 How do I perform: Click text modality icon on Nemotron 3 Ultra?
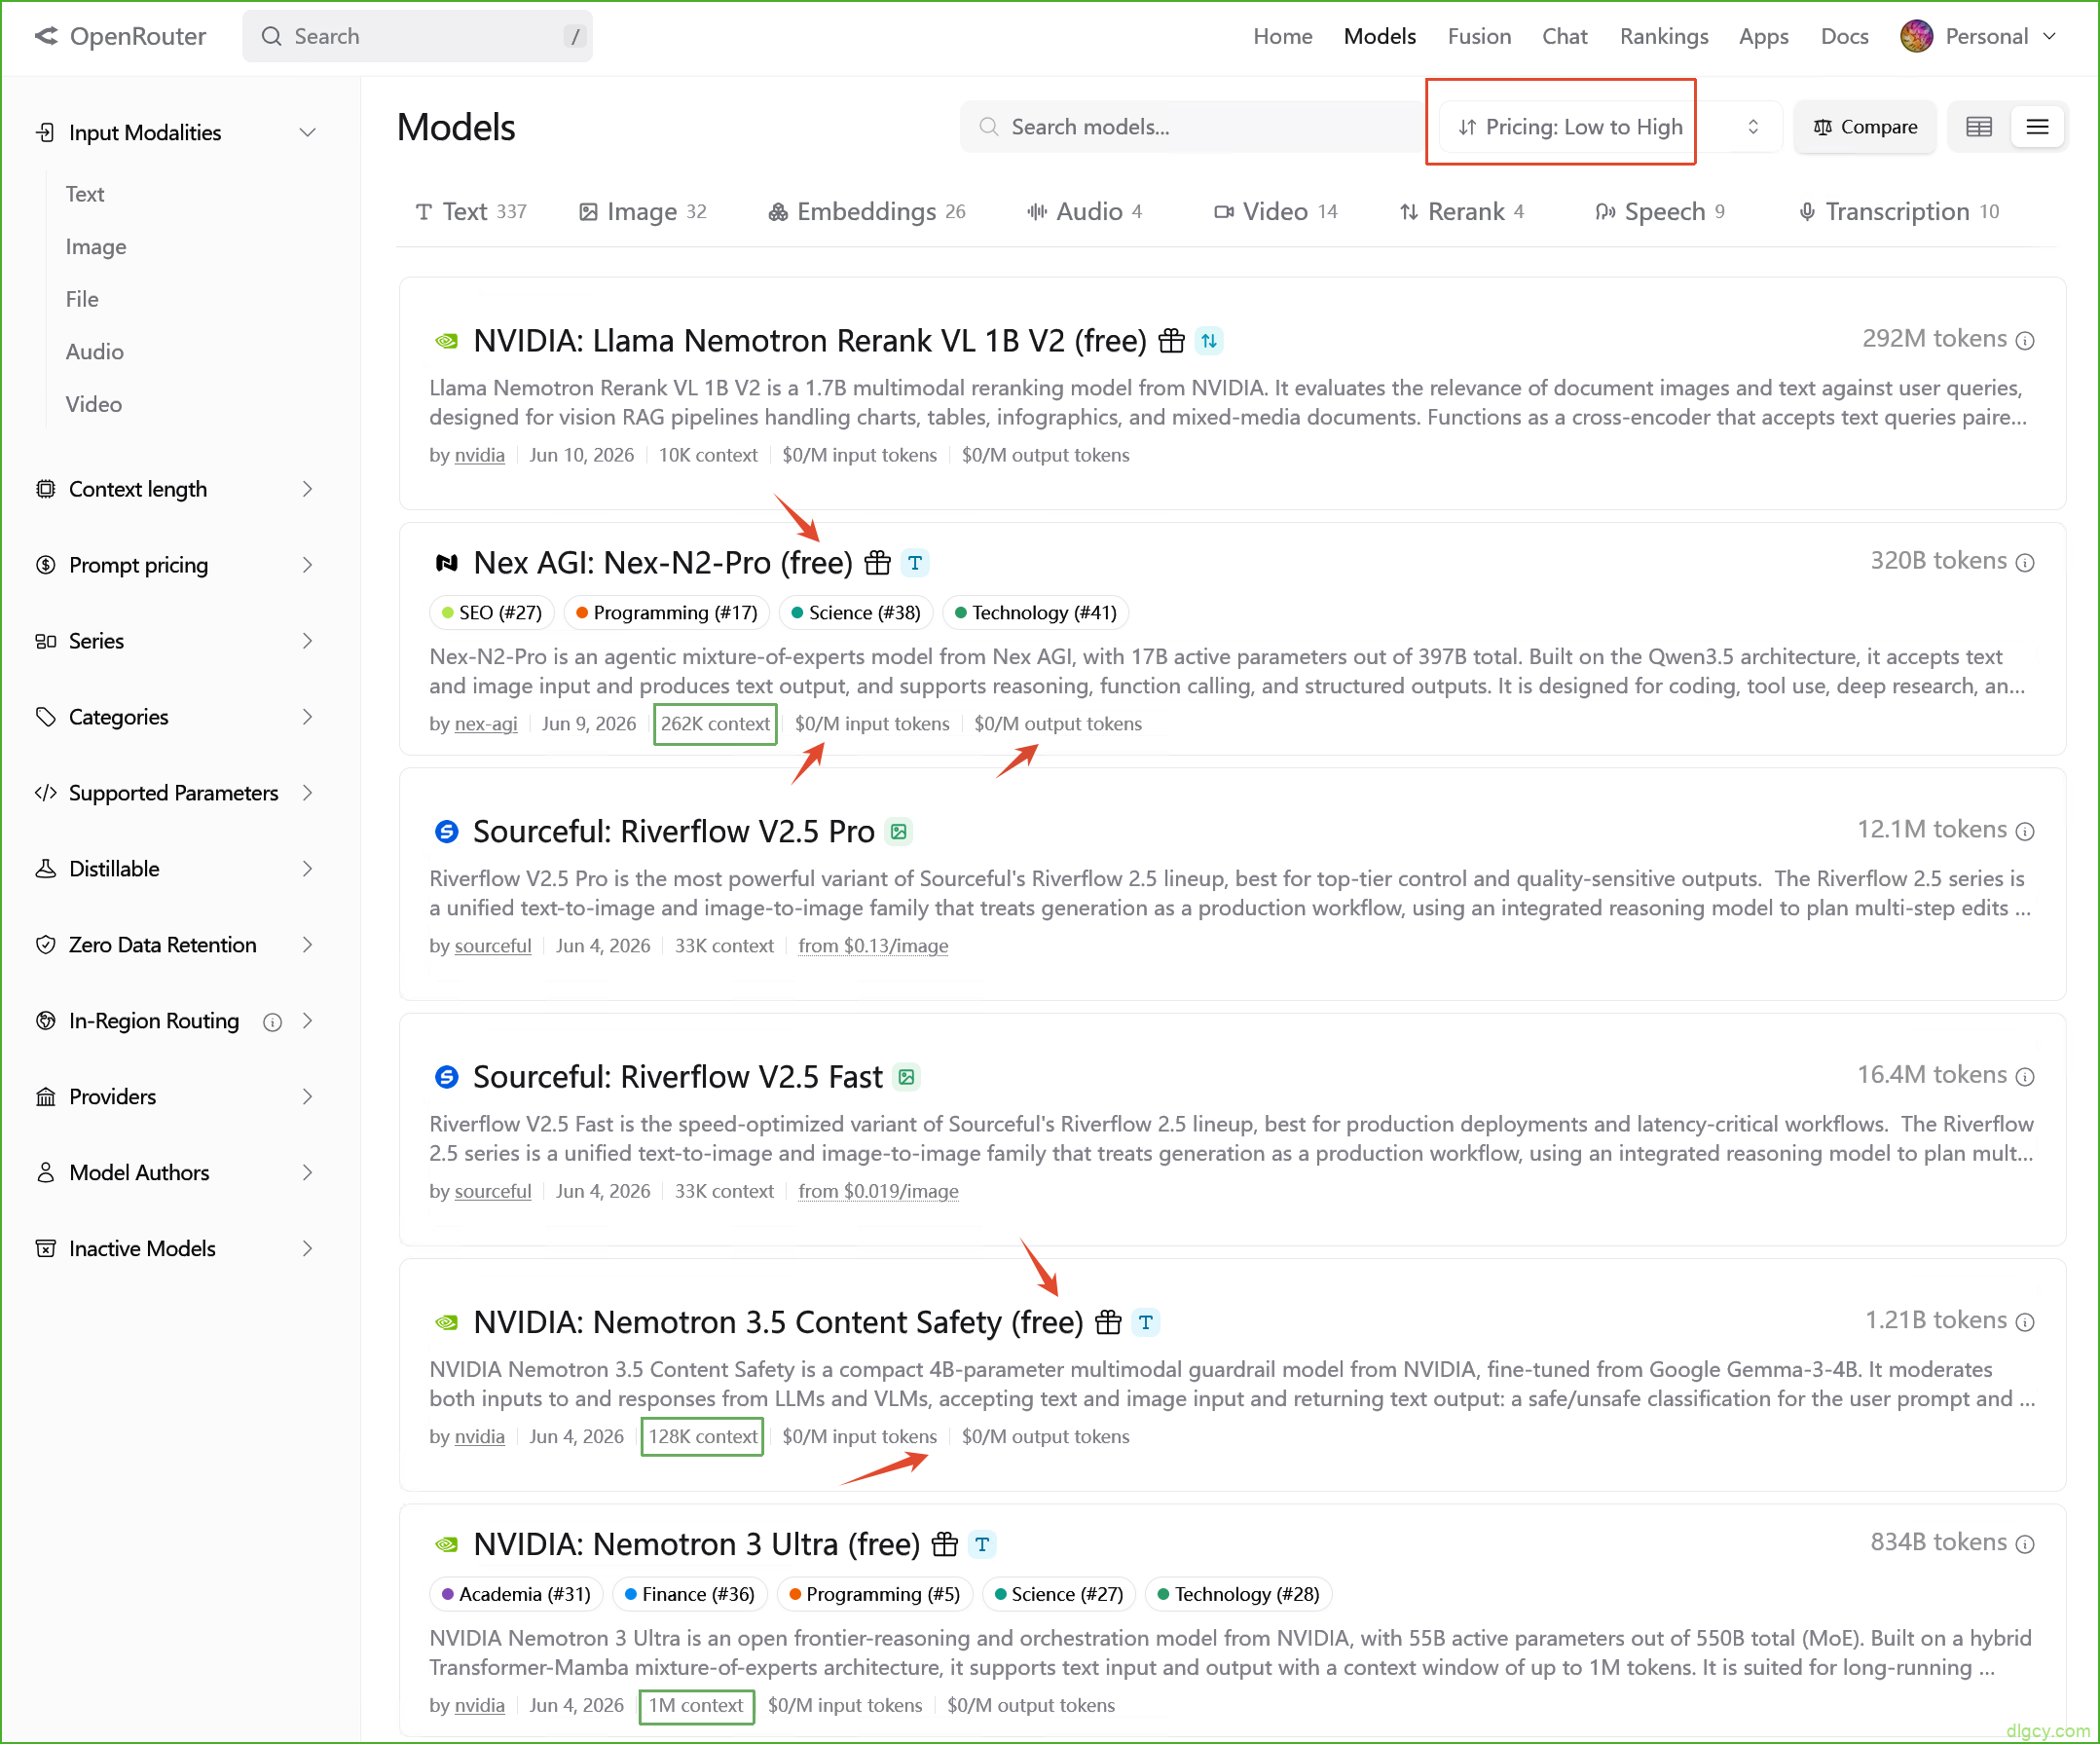[982, 1544]
